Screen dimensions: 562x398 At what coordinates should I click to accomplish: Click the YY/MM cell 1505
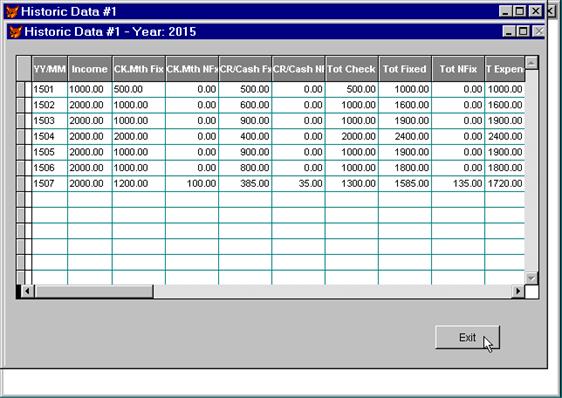[x=49, y=152]
